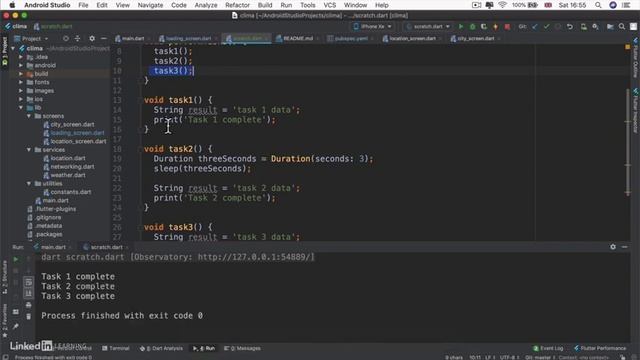This screenshot has height=360, width=640.
Task: Open the AVD manager icon
Action: (584, 27)
